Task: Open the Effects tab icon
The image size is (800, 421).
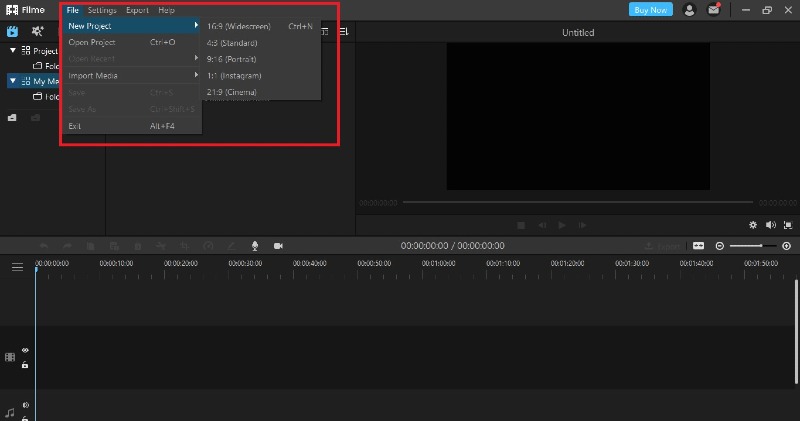Action: pos(37,32)
